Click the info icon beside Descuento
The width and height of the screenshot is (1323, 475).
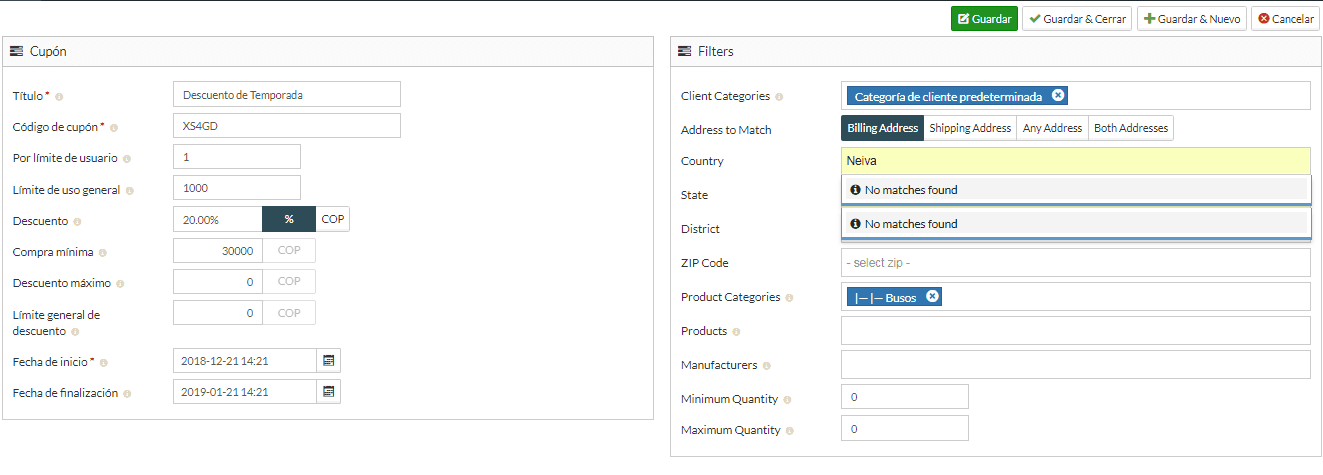click(x=78, y=222)
